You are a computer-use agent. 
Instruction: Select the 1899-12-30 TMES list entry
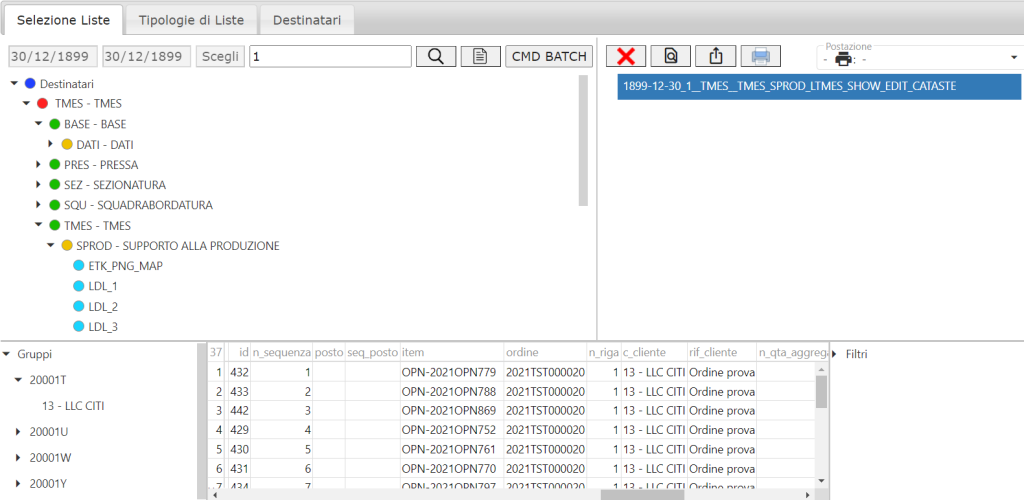(x=819, y=86)
